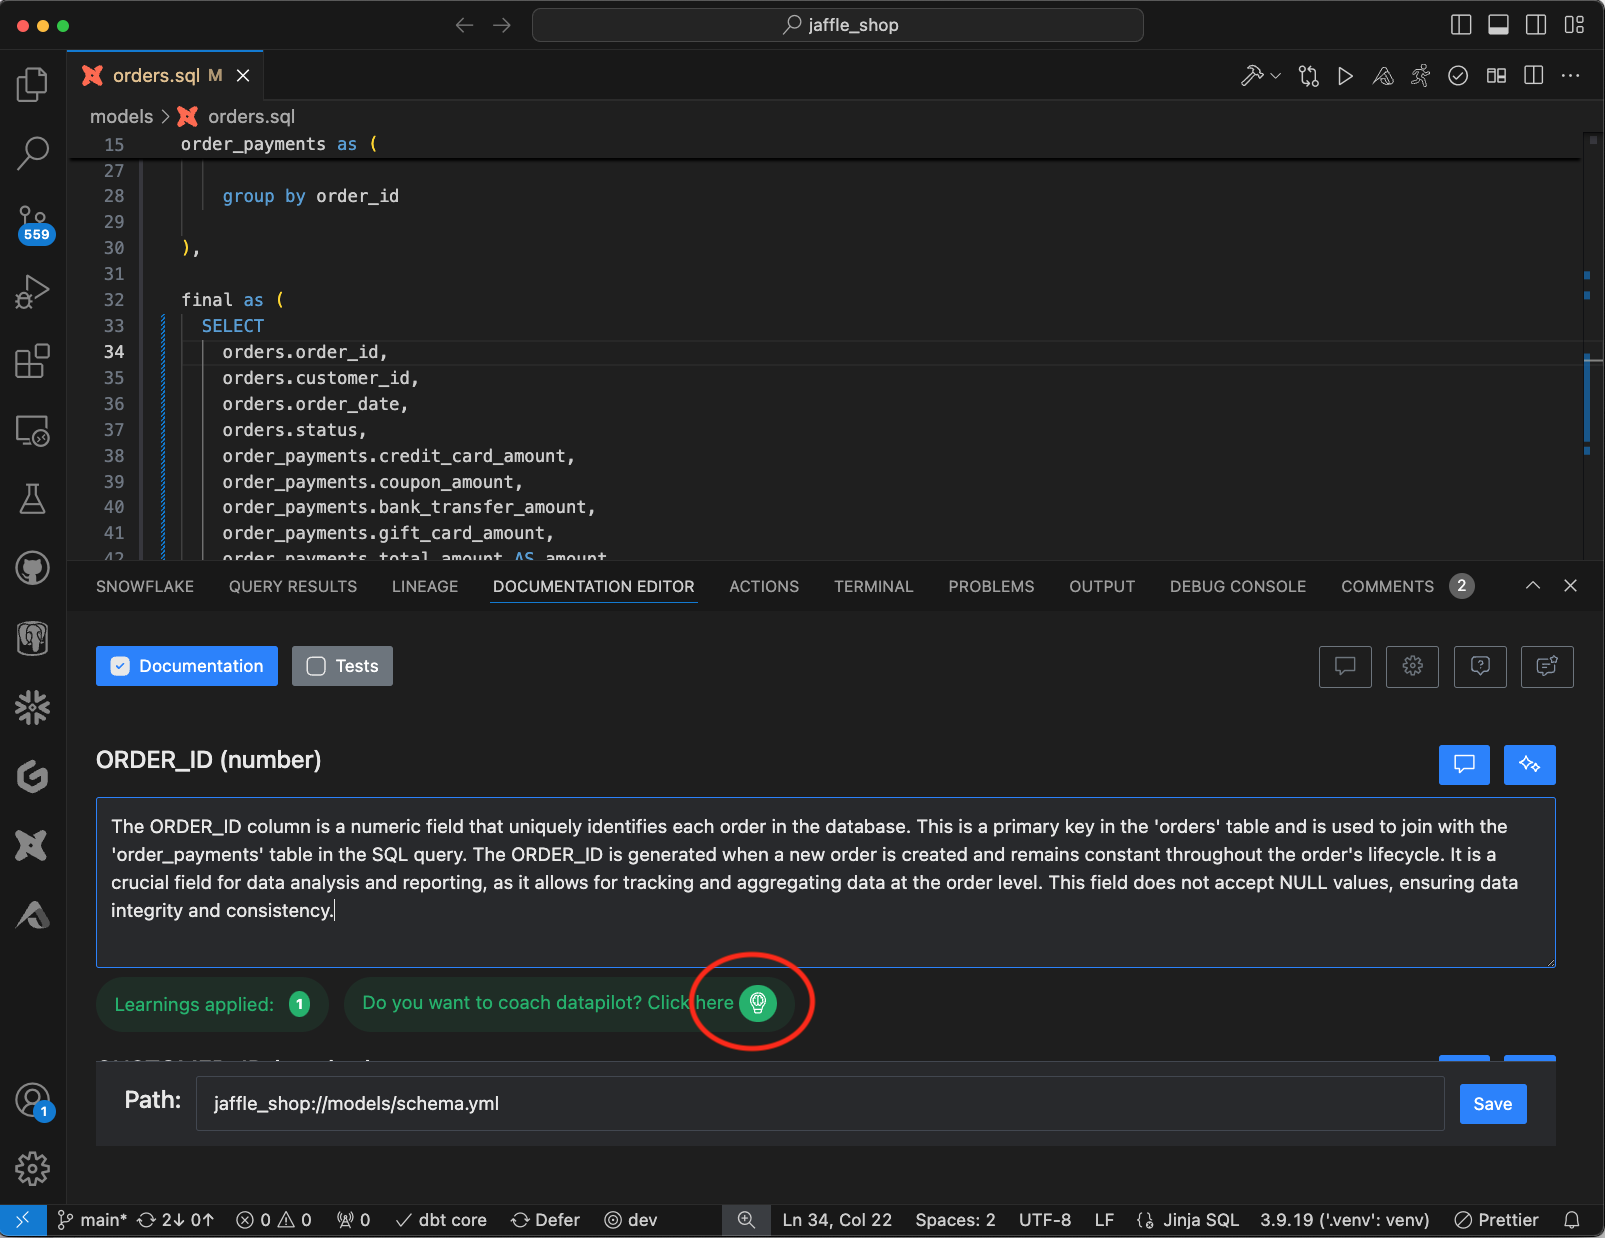The width and height of the screenshot is (1605, 1238).
Task: Switch to the QUERY RESULTS tab
Action: click(x=293, y=586)
